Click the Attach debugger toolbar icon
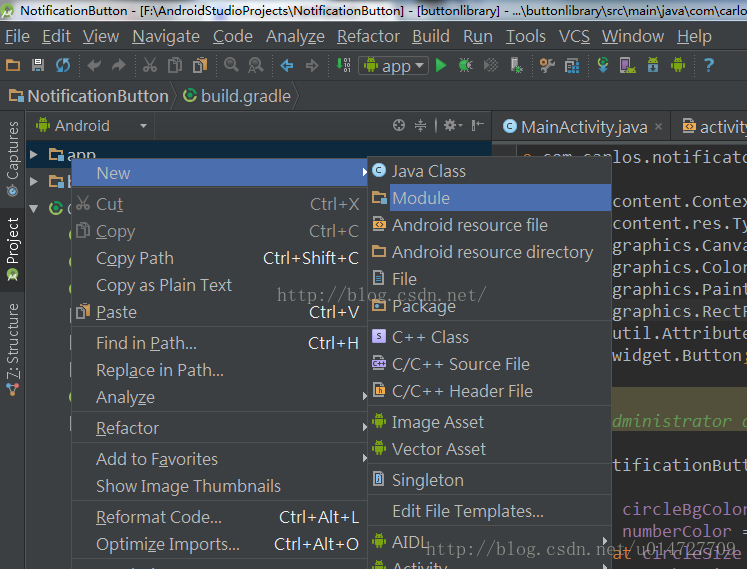Viewport: 747px width, 569px height. click(516, 65)
